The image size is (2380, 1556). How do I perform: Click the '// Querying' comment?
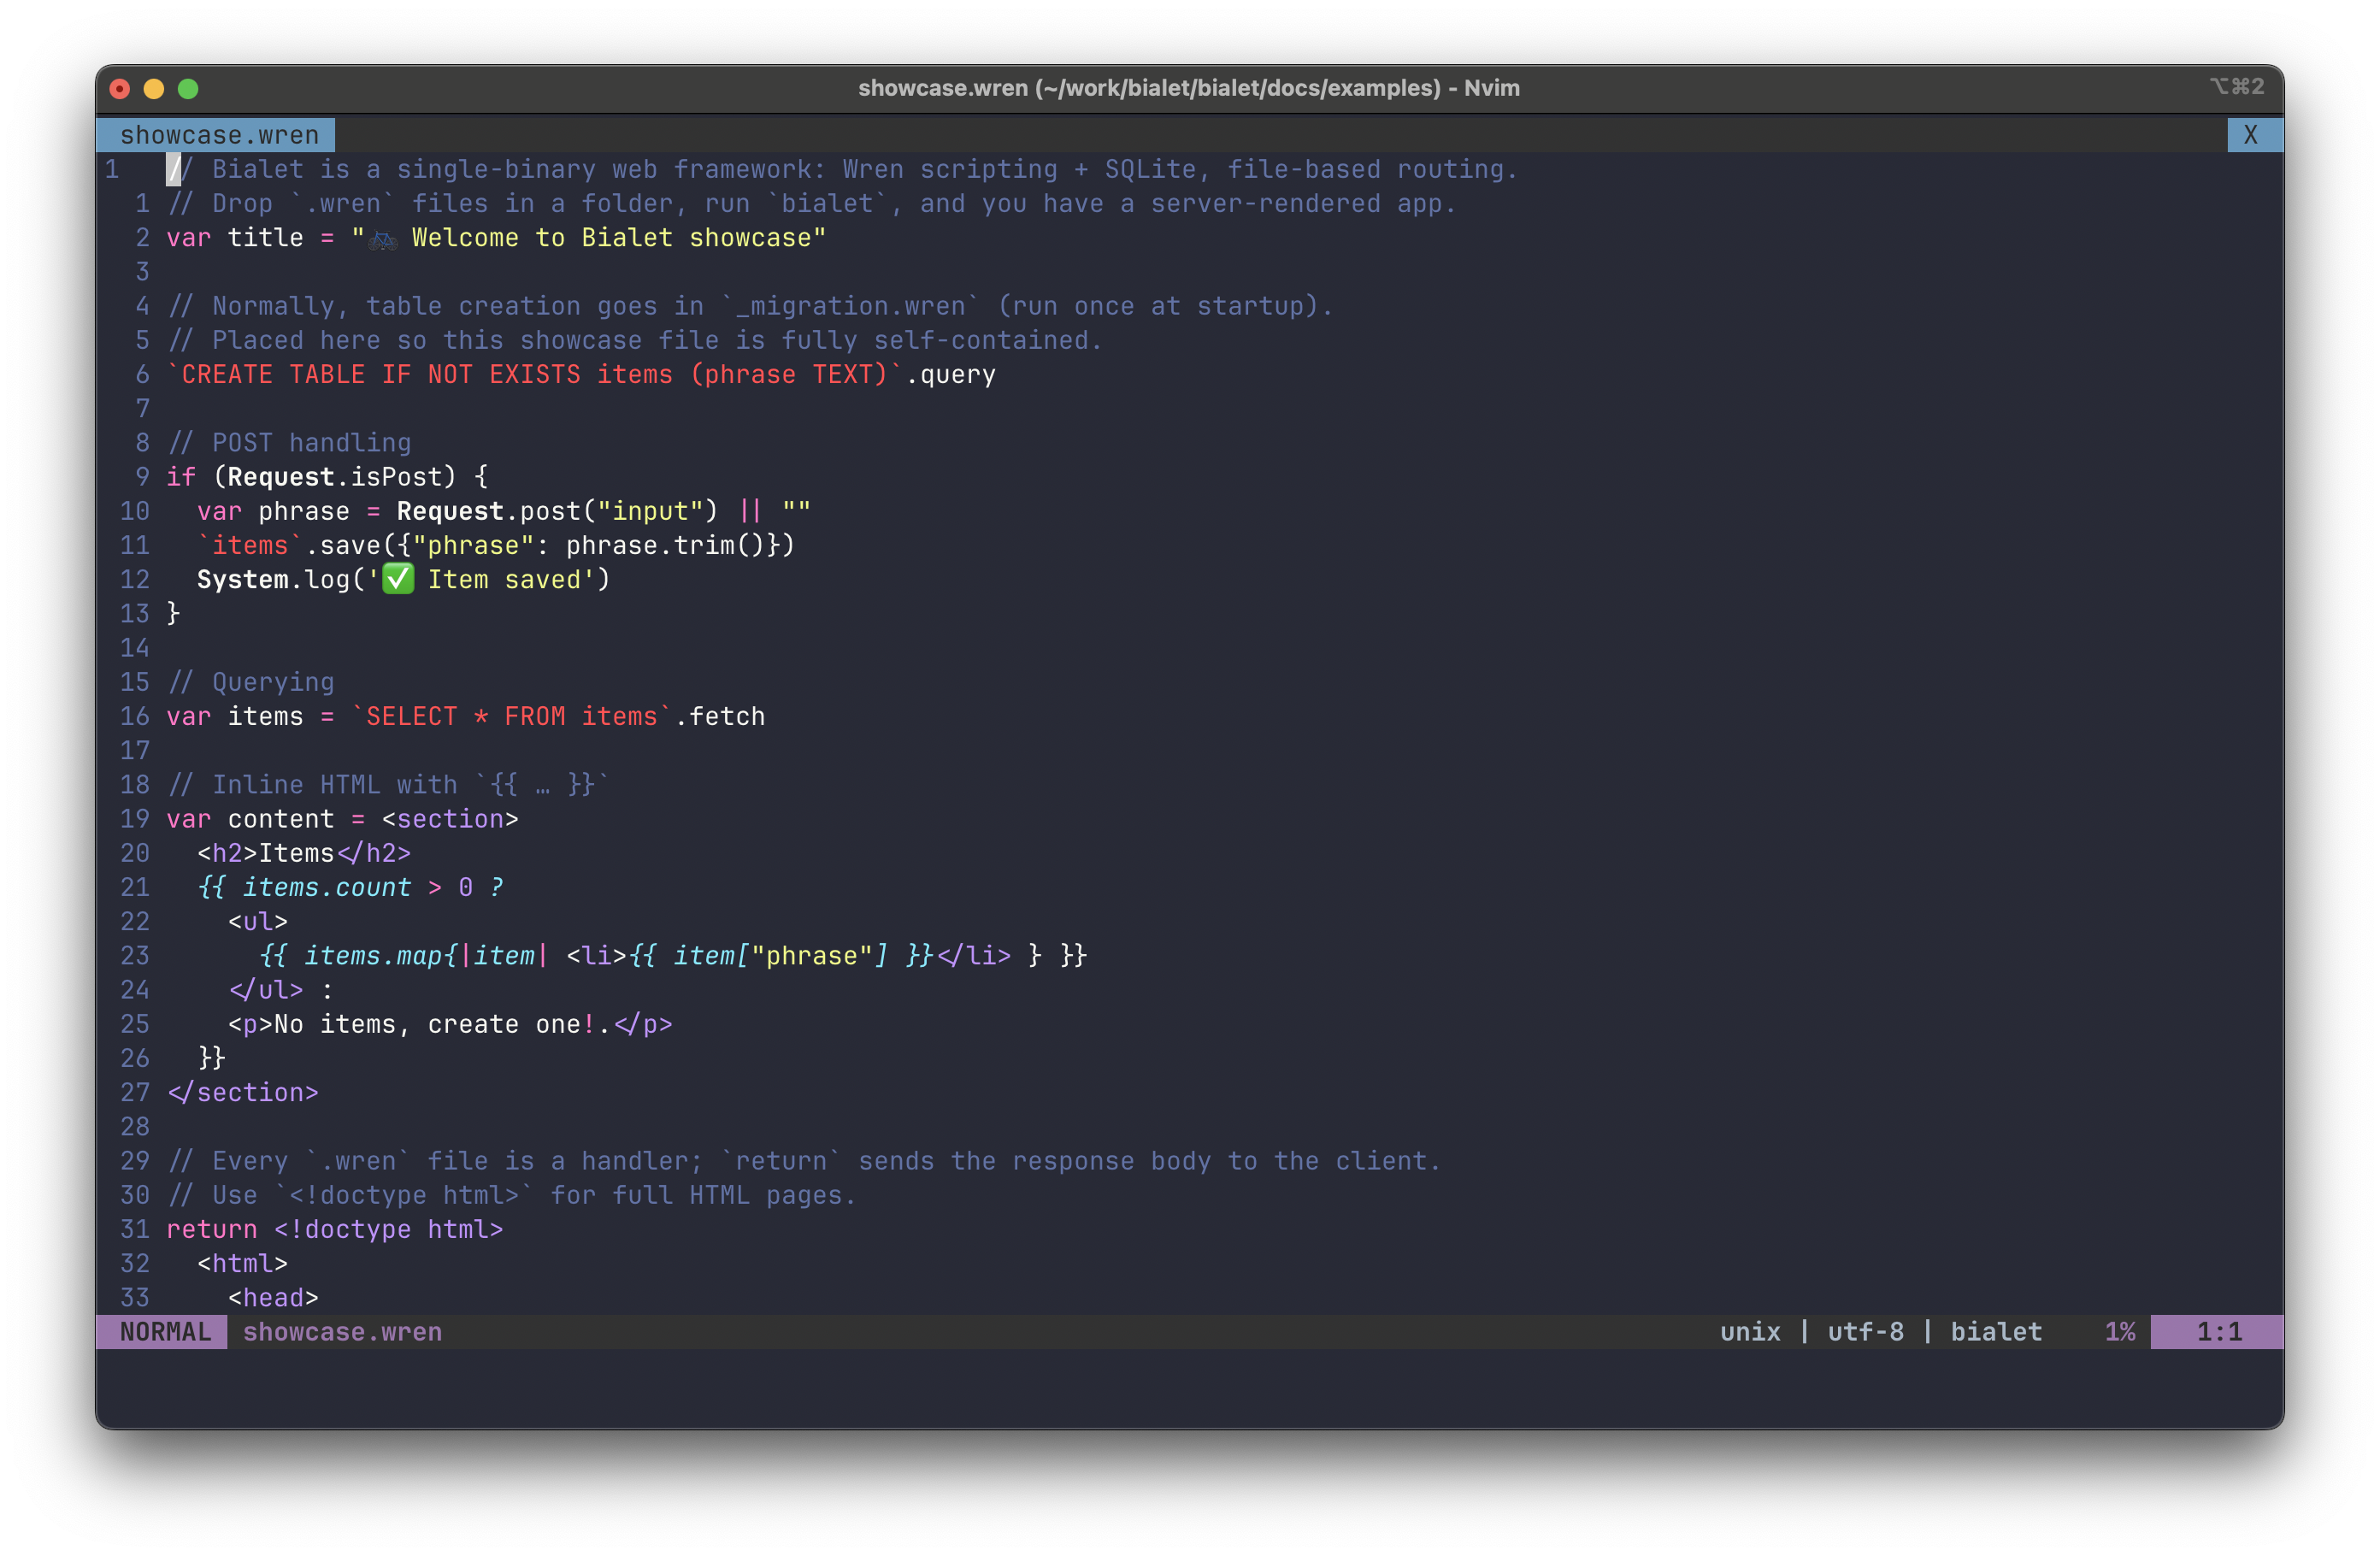251,682
